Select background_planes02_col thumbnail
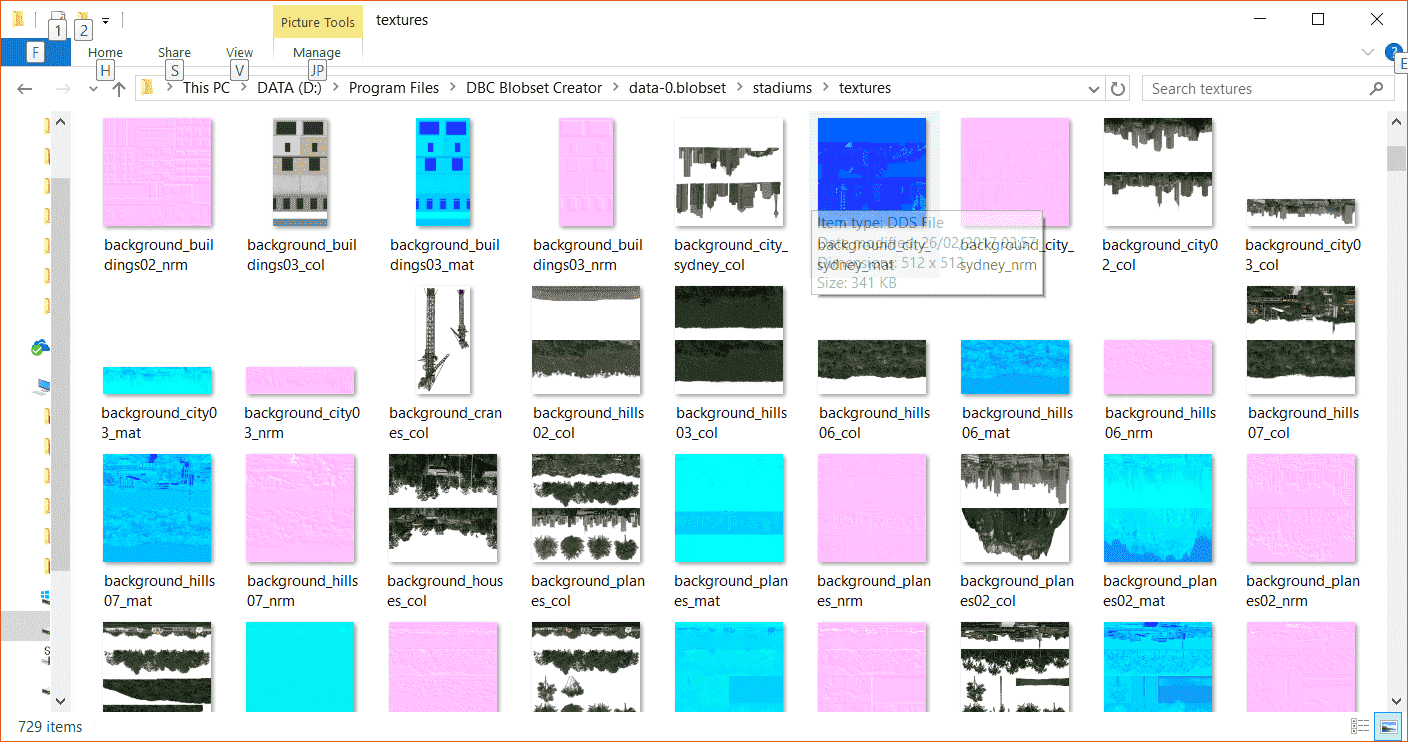Screen dimensions: 1408x742 click(x=1016, y=508)
